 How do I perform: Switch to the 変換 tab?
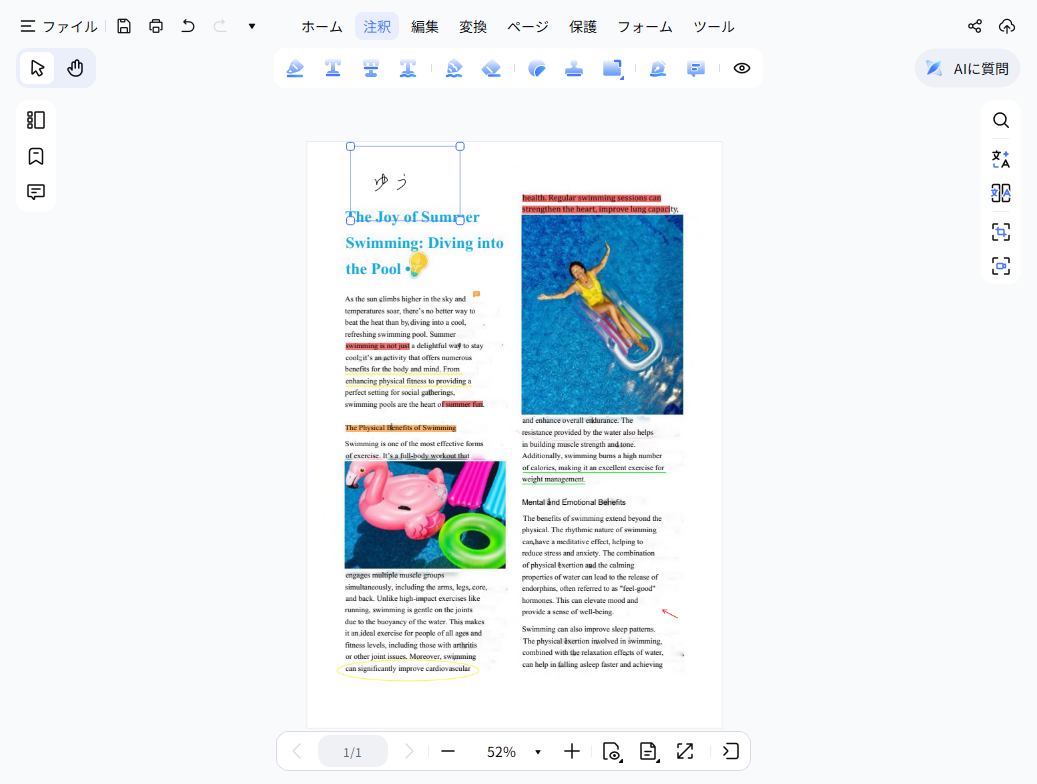[x=473, y=26]
